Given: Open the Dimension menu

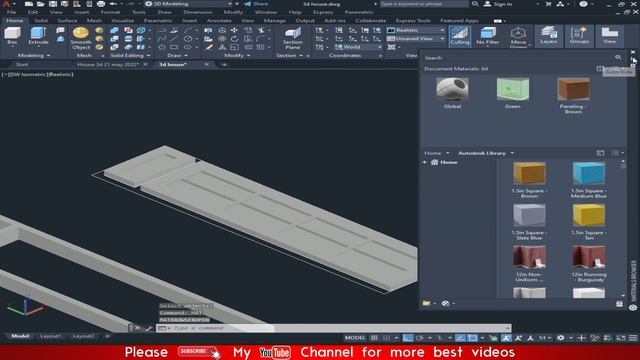Looking at the screenshot, I should coord(198,12).
